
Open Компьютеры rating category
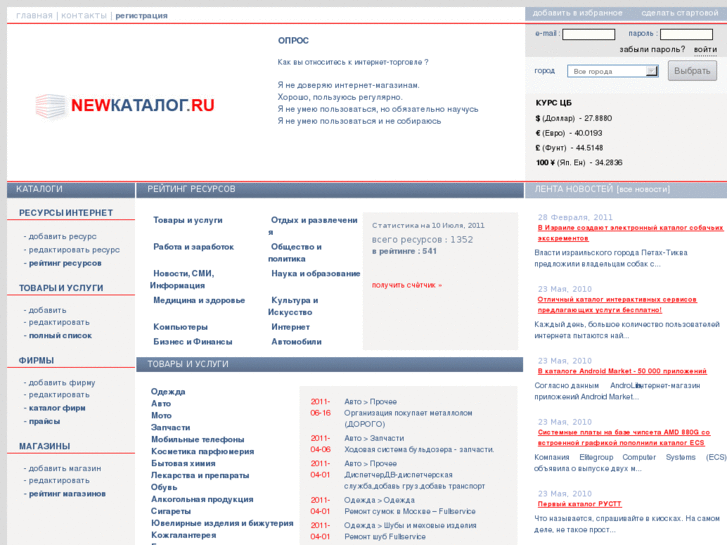[x=181, y=327]
